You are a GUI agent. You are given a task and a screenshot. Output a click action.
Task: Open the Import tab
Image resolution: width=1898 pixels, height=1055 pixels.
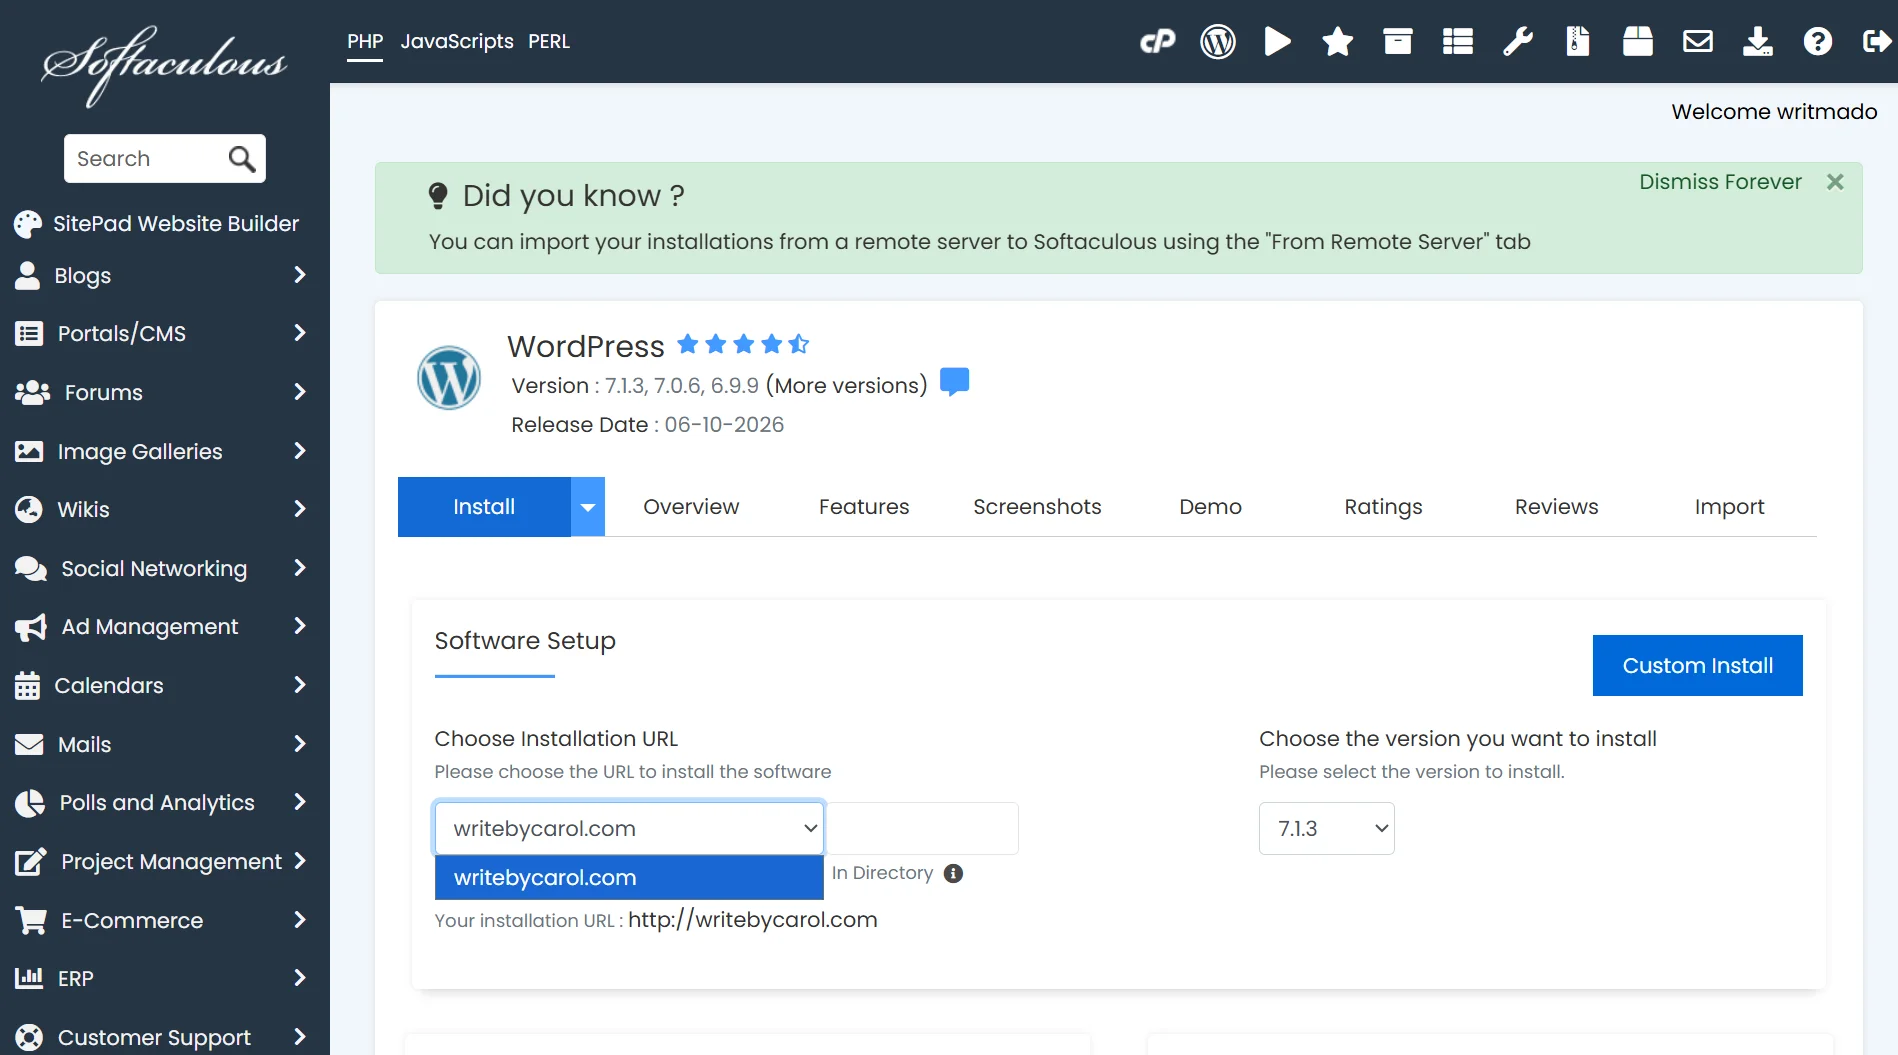[x=1729, y=507]
